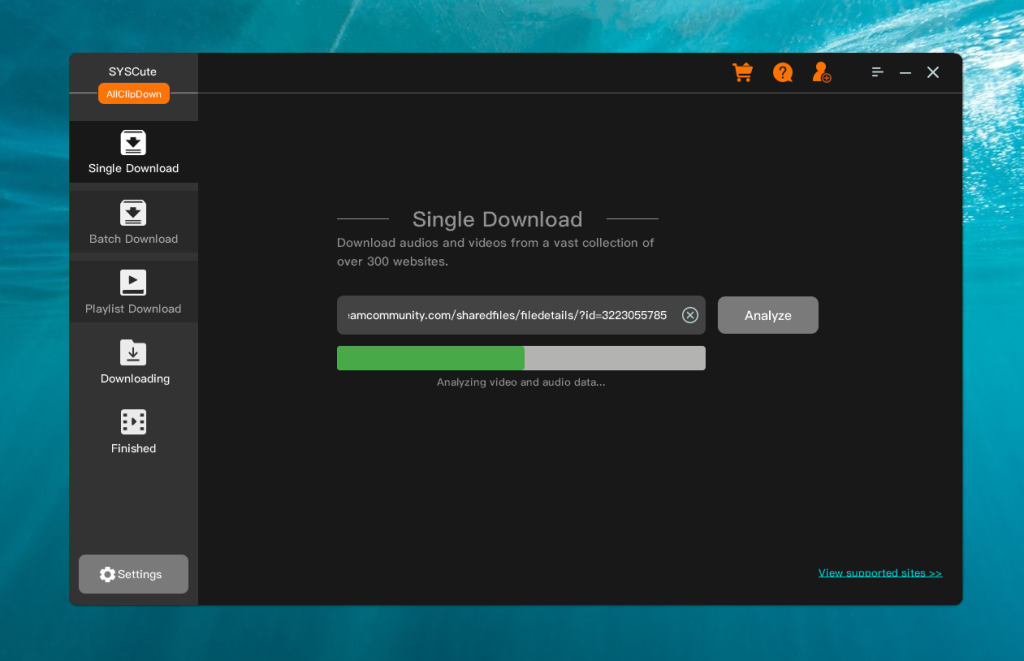Open the Batch Download section
Image resolution: width=1024 pixels, height=661 pixels.
click(x=133, y=215)
